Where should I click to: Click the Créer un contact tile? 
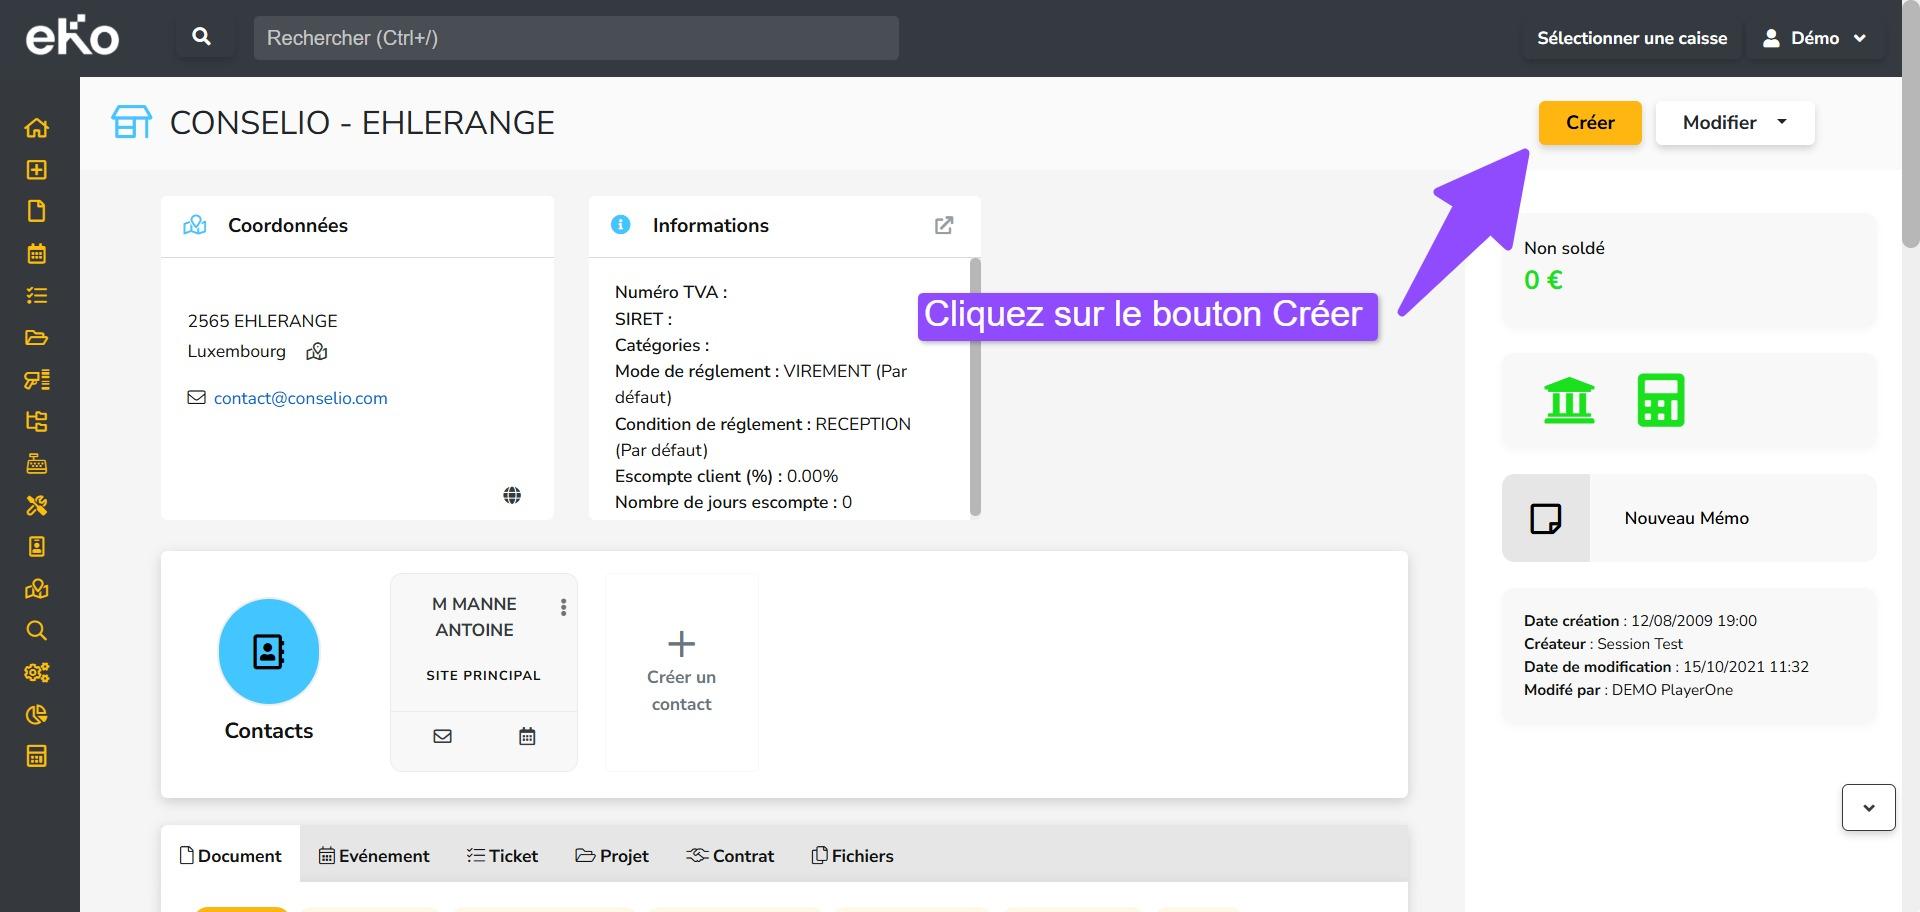point(681,672)
